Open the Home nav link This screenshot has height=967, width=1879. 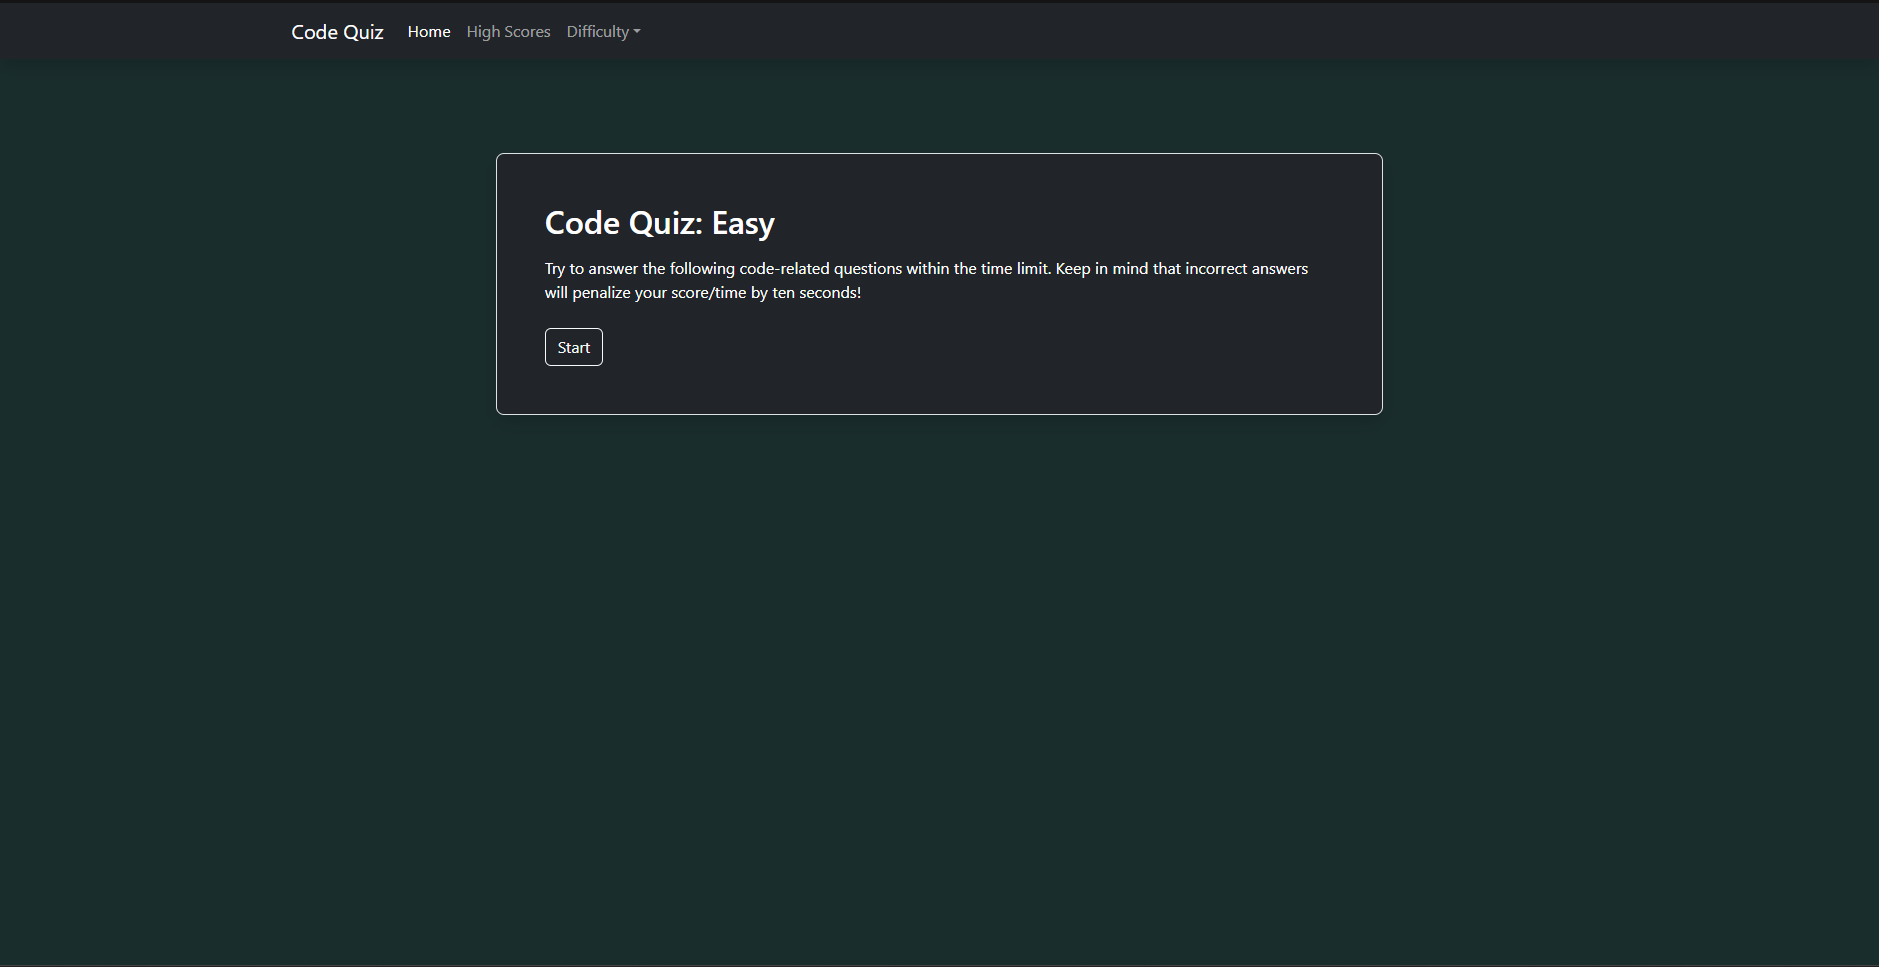[x=429, y=32]
